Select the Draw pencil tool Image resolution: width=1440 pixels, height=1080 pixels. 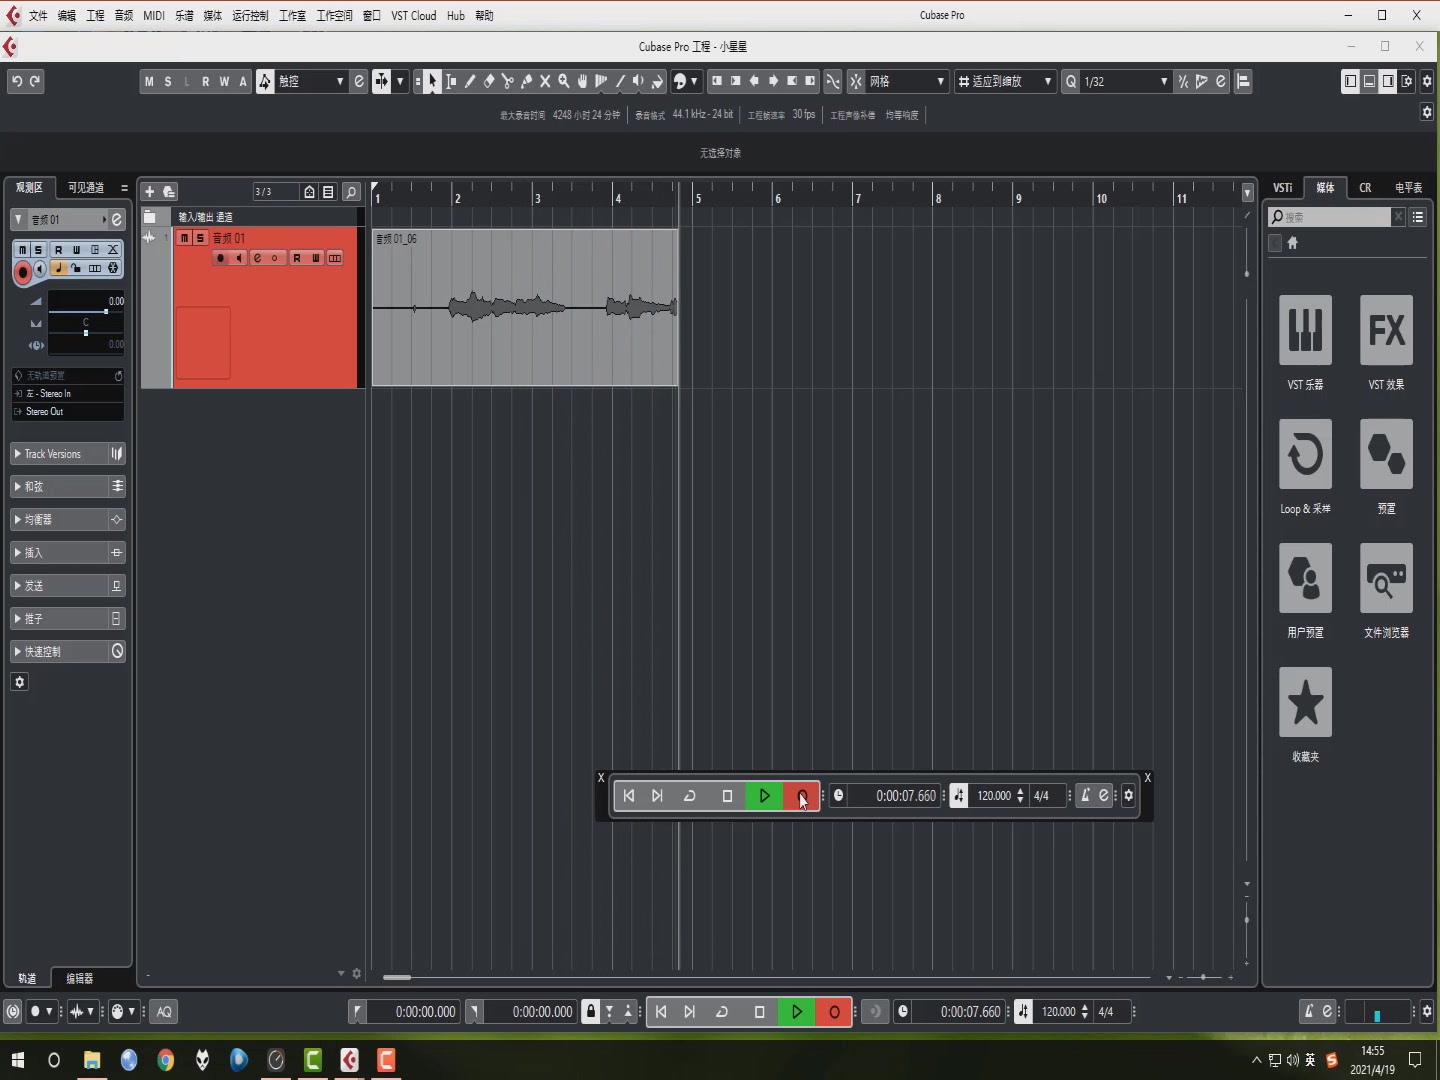(x=470, y=81)
